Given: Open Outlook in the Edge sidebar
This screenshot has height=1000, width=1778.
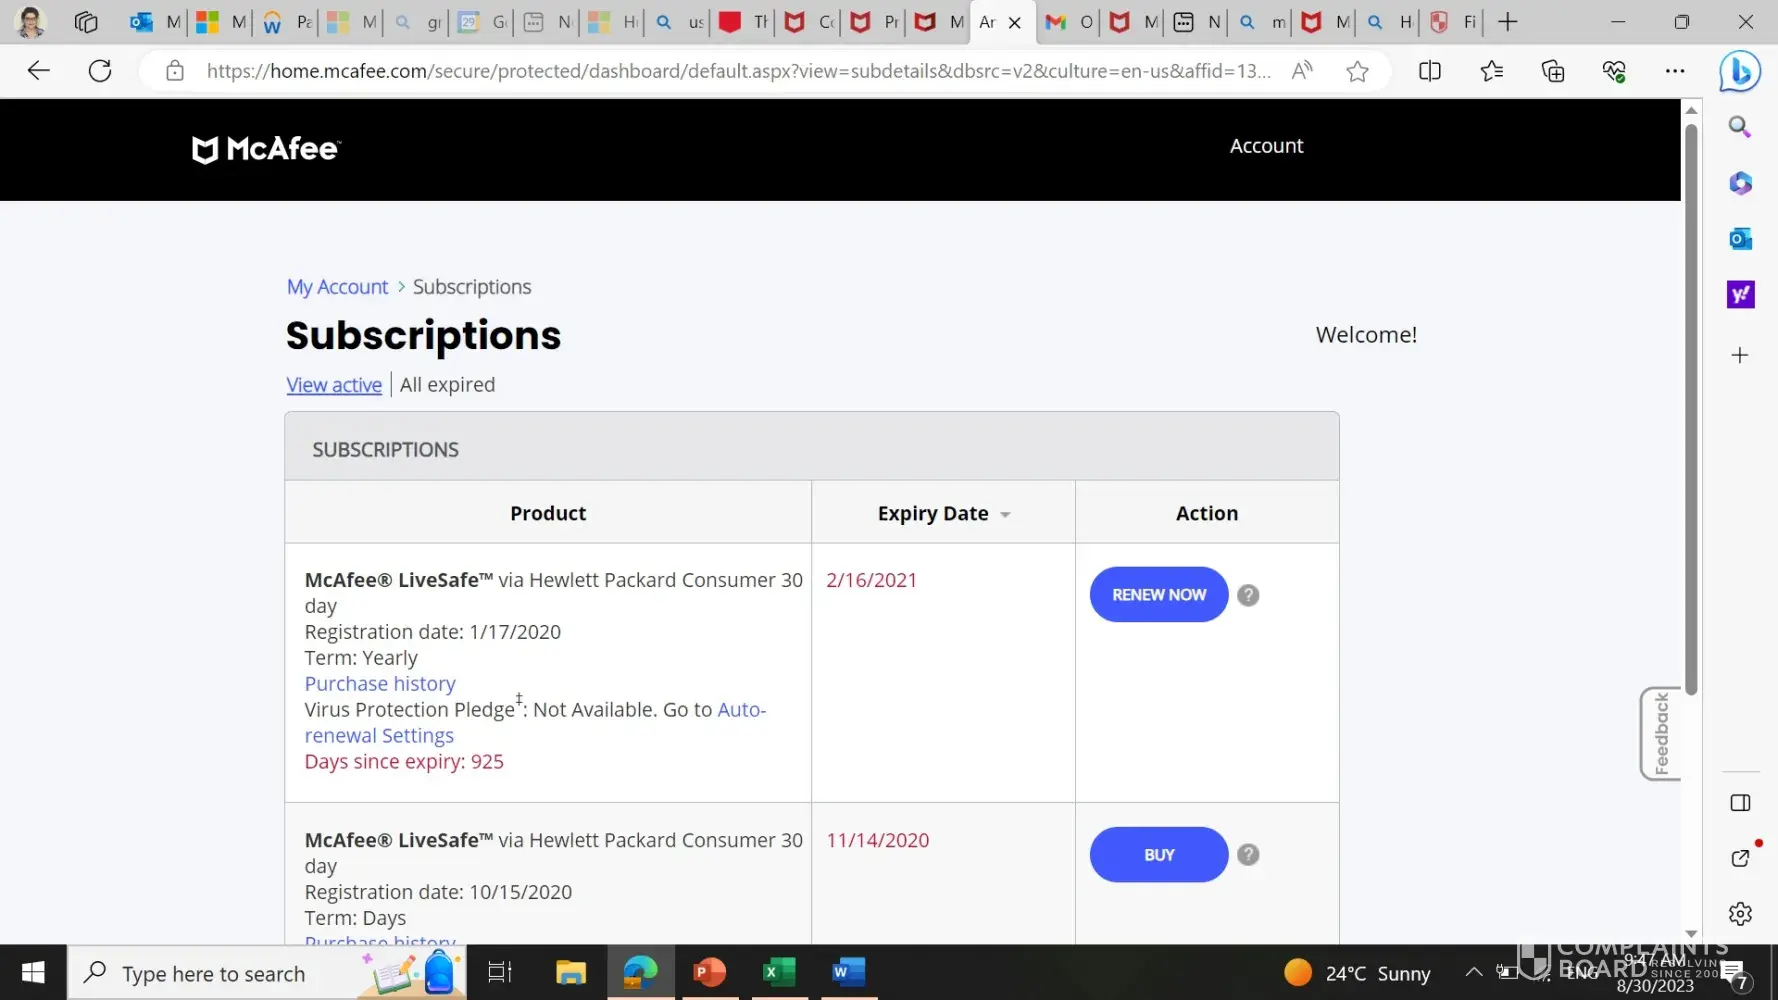Looking at the screenshot, I should pos(1740,239).
